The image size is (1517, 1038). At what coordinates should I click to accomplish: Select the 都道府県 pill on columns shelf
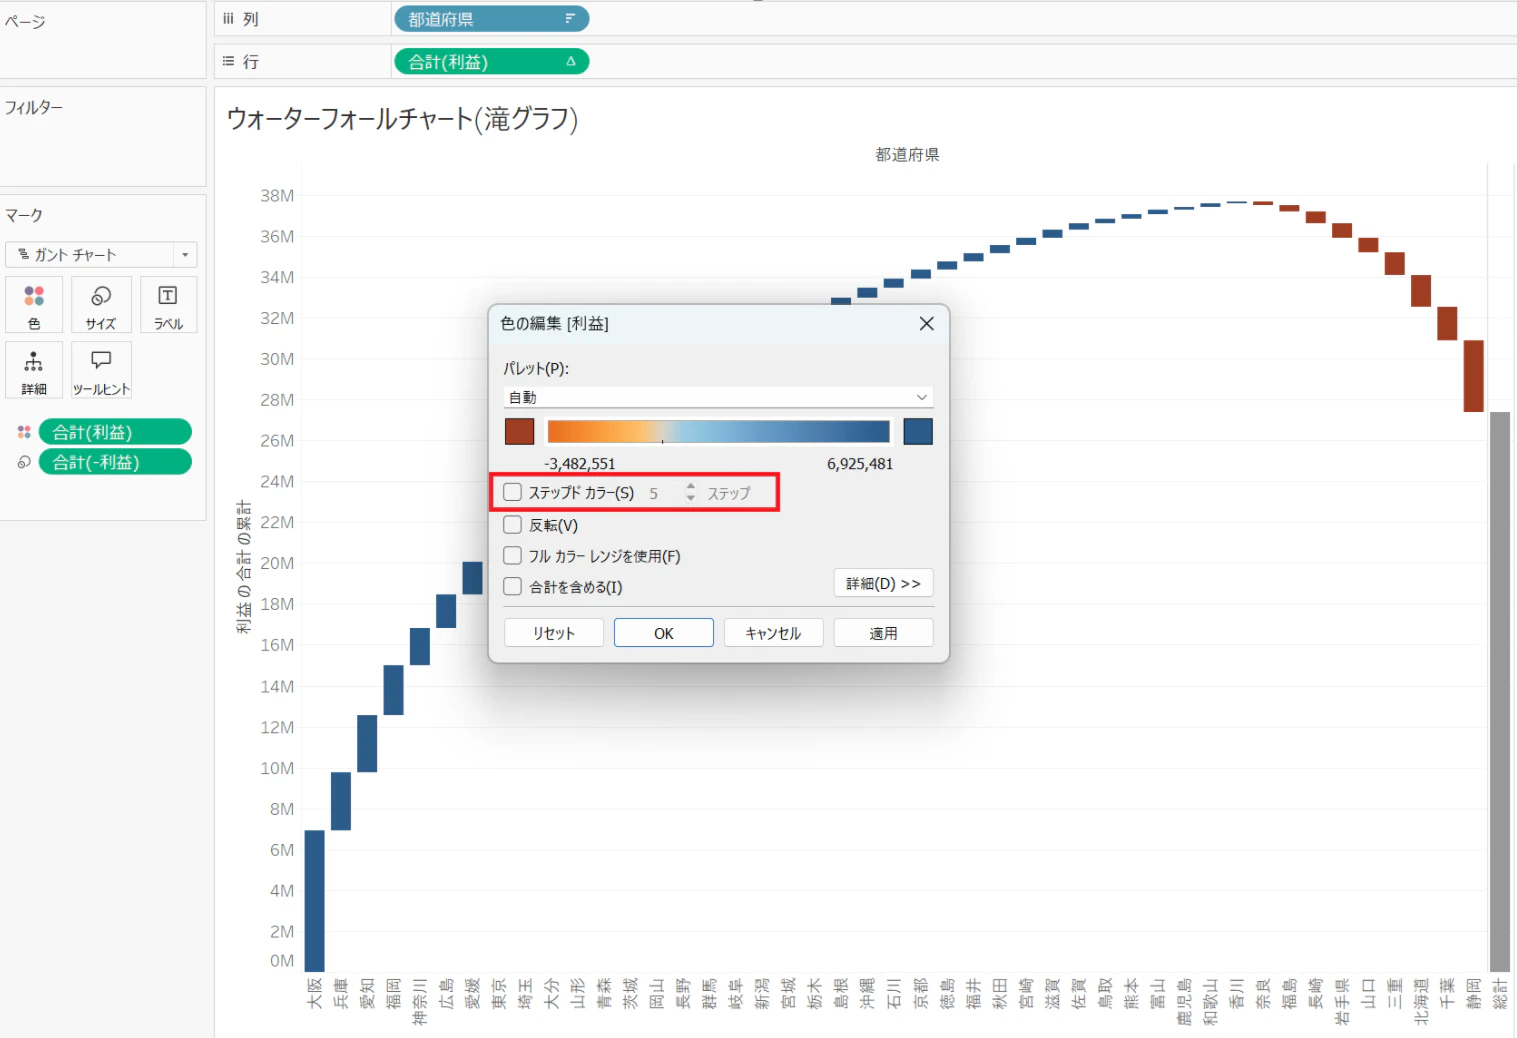click(x=491, y=19)
